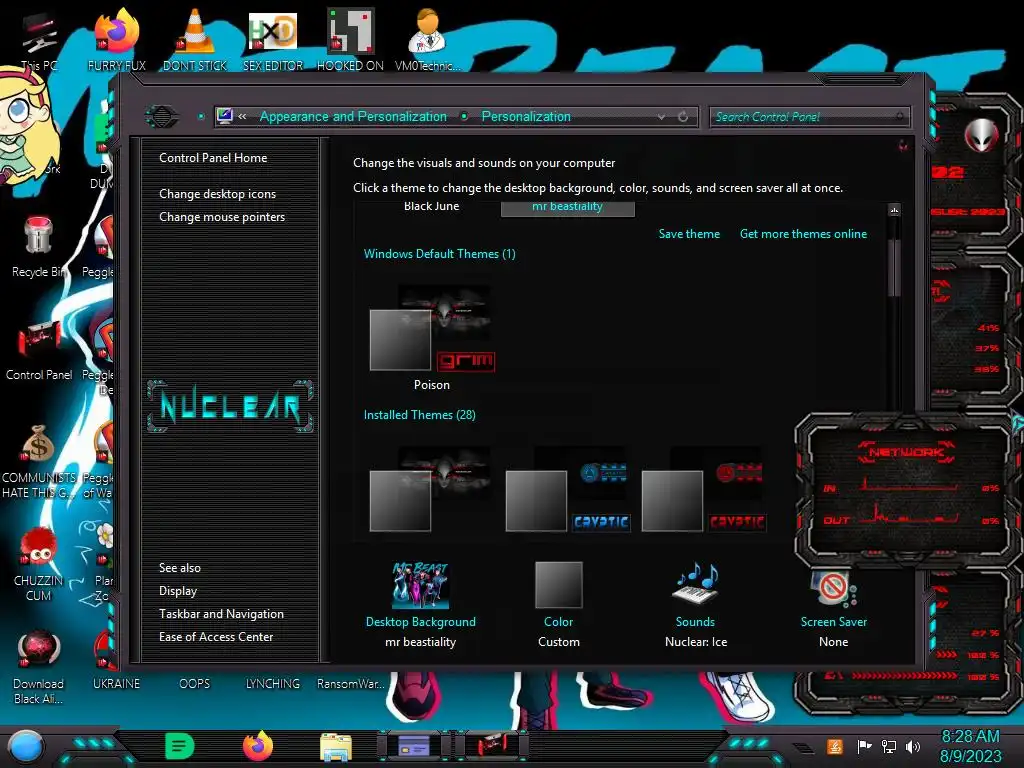Open Taskbar and Navigation link
This screenshot has width=1024, height=768.
coord(221,614)
